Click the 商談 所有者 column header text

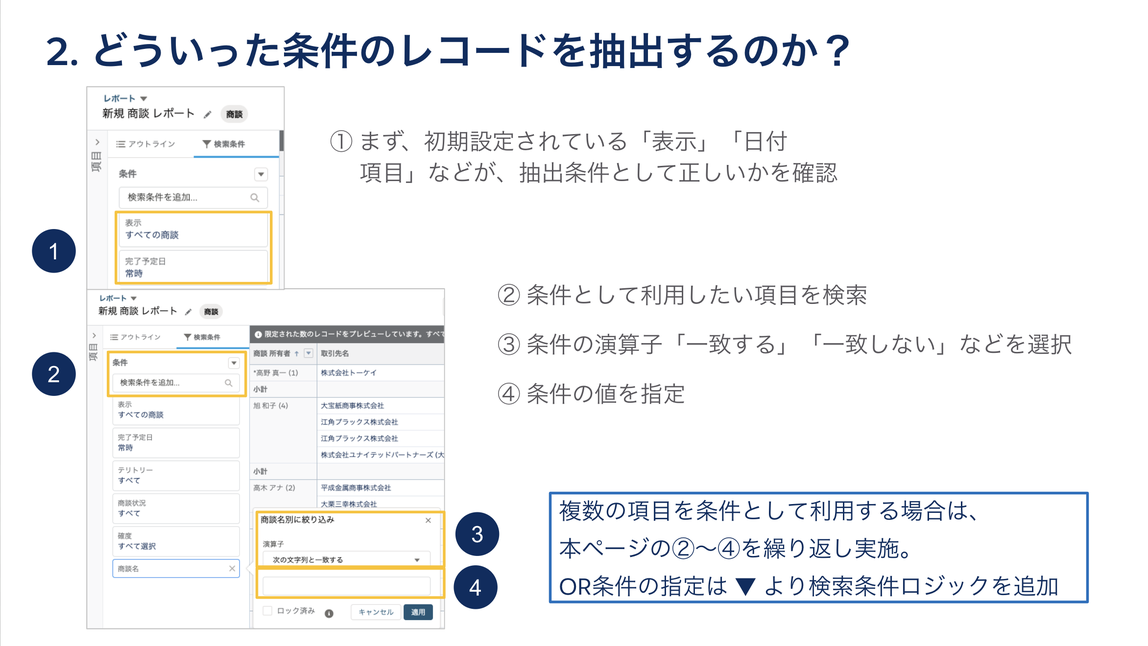point(272,353)
